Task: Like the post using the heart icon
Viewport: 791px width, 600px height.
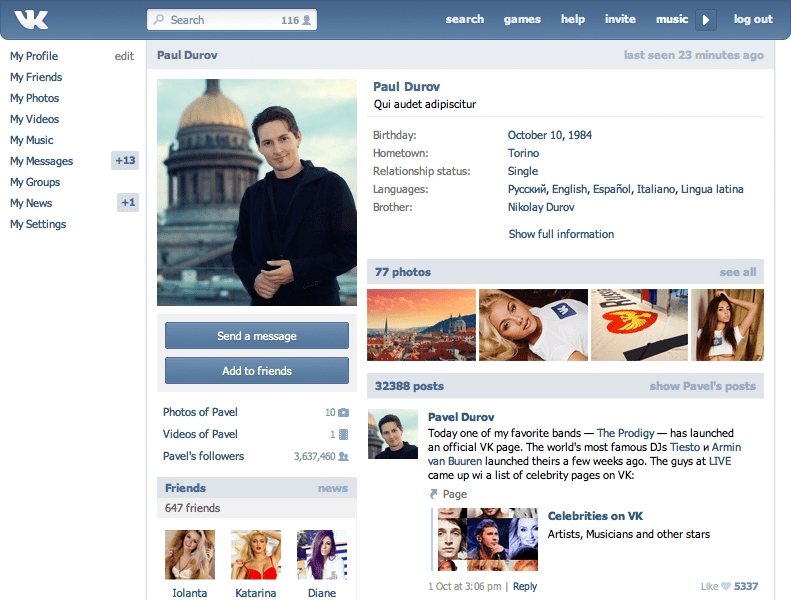Action: (726, 586)
